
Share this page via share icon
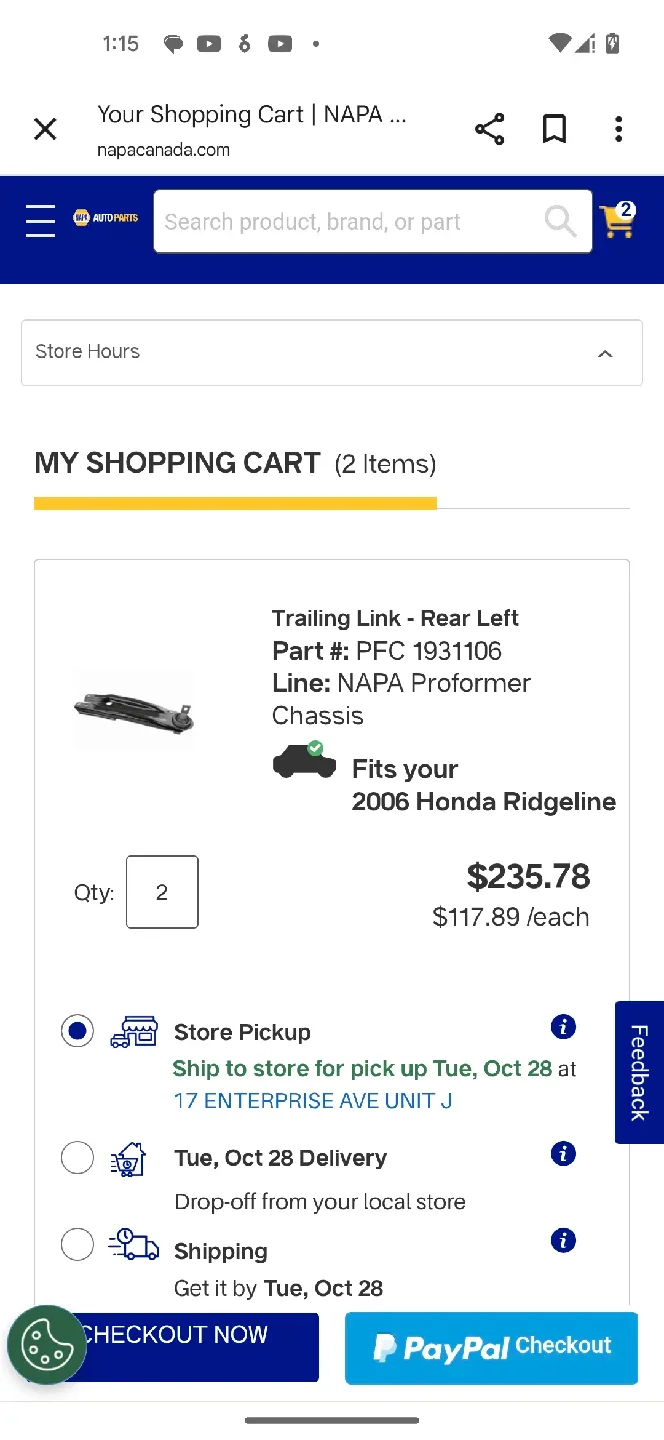[489, 129]
